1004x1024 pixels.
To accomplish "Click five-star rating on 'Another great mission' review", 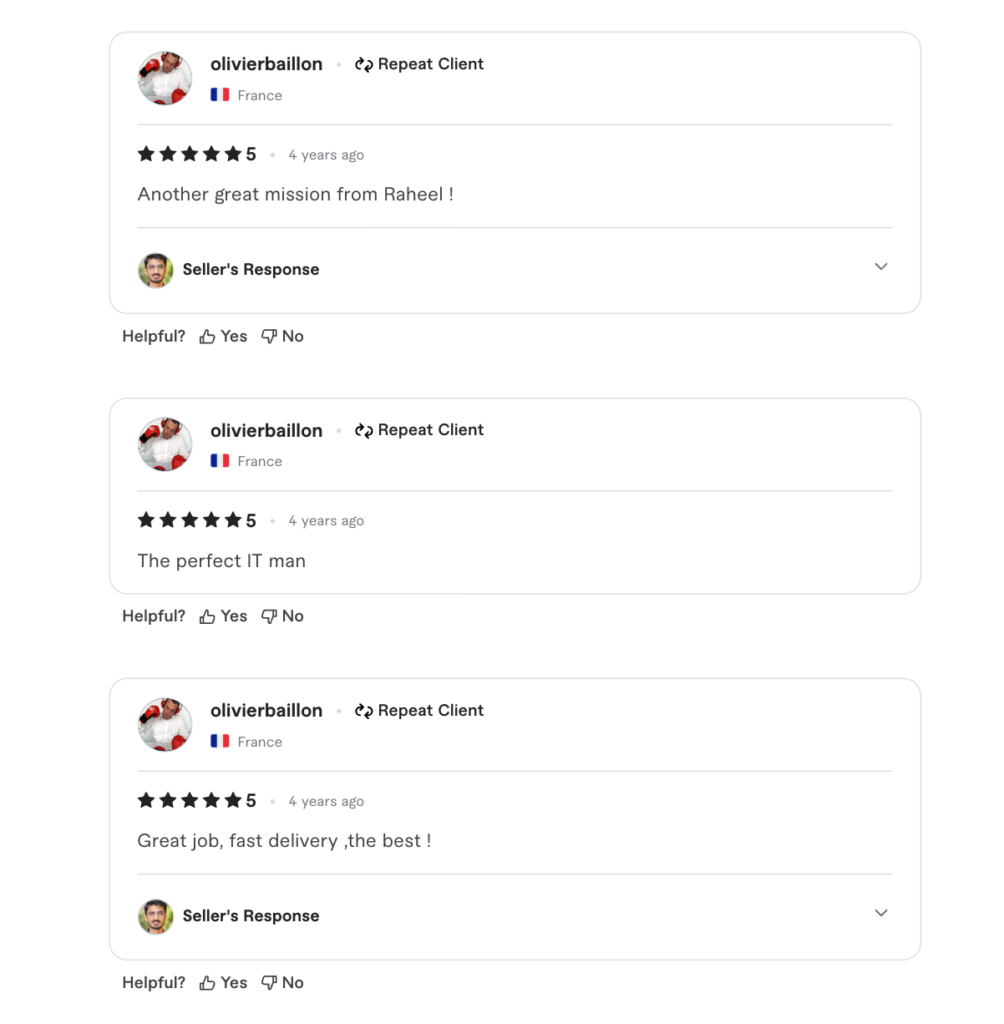I will click(x=190, y=154).
